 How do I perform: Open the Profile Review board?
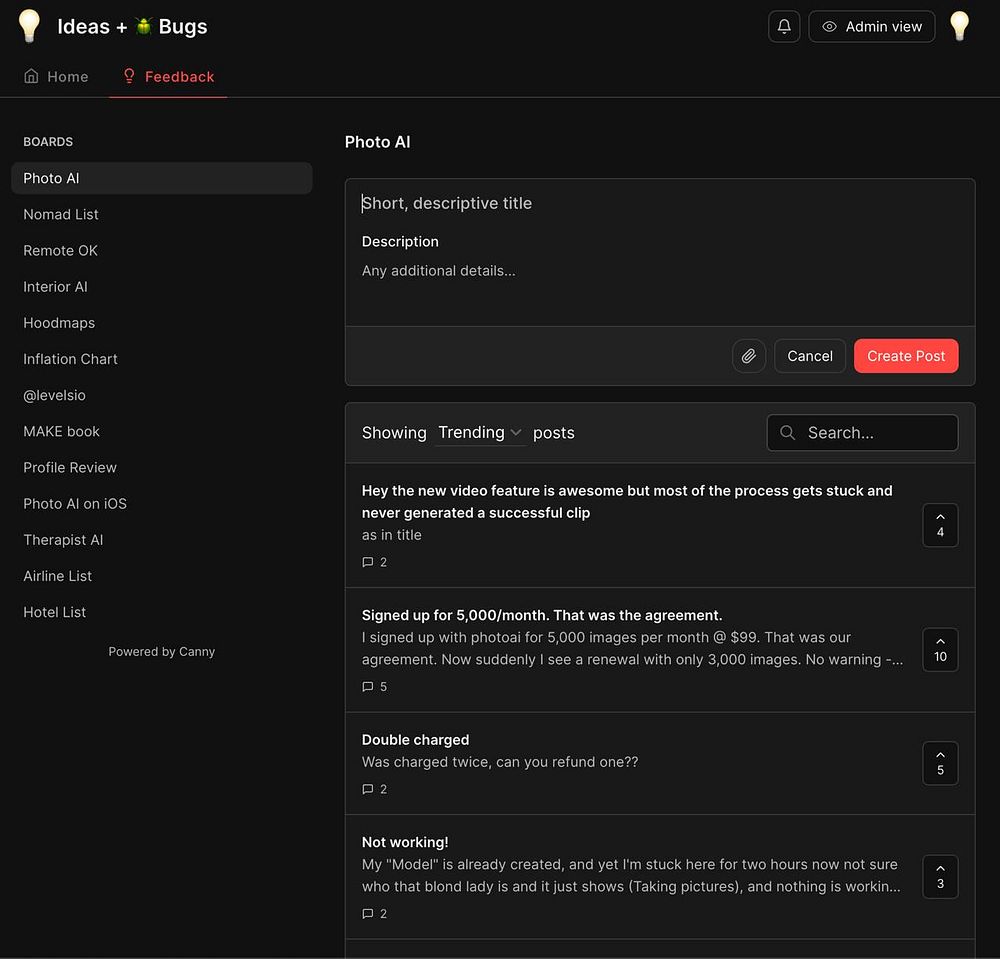click(x=70, y=467)
